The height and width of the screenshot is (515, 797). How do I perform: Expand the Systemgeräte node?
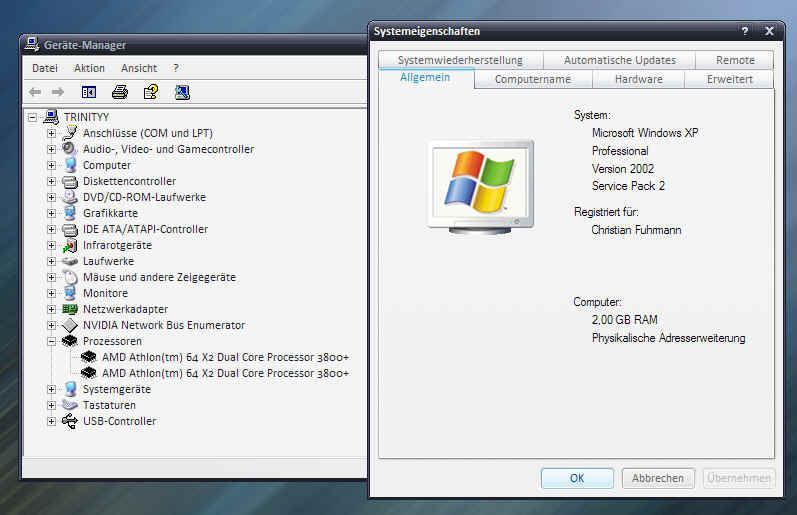(51, 389)
